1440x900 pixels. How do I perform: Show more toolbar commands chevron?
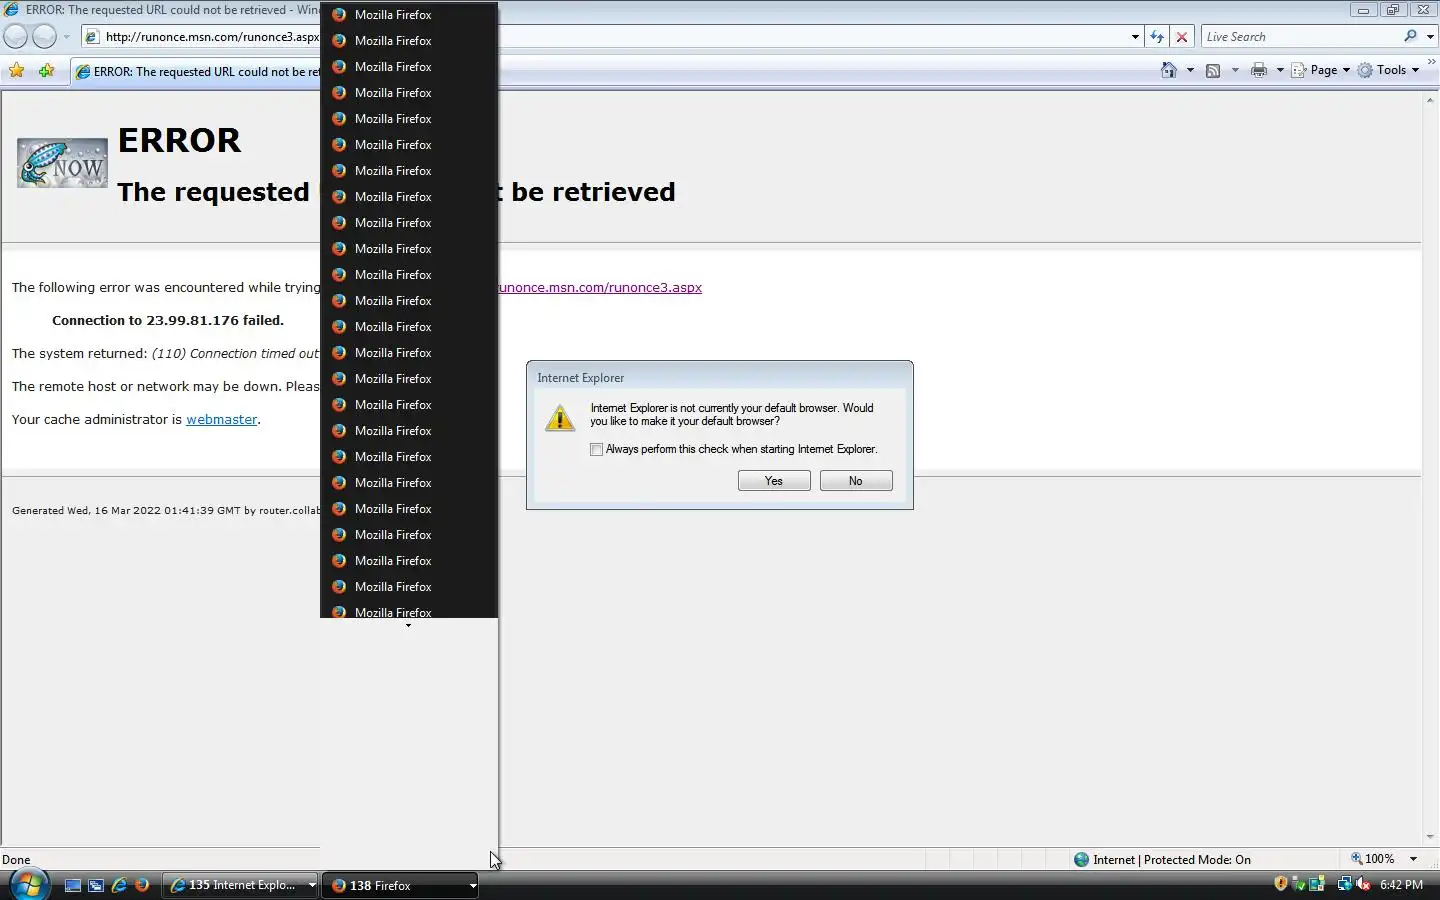1431,62
